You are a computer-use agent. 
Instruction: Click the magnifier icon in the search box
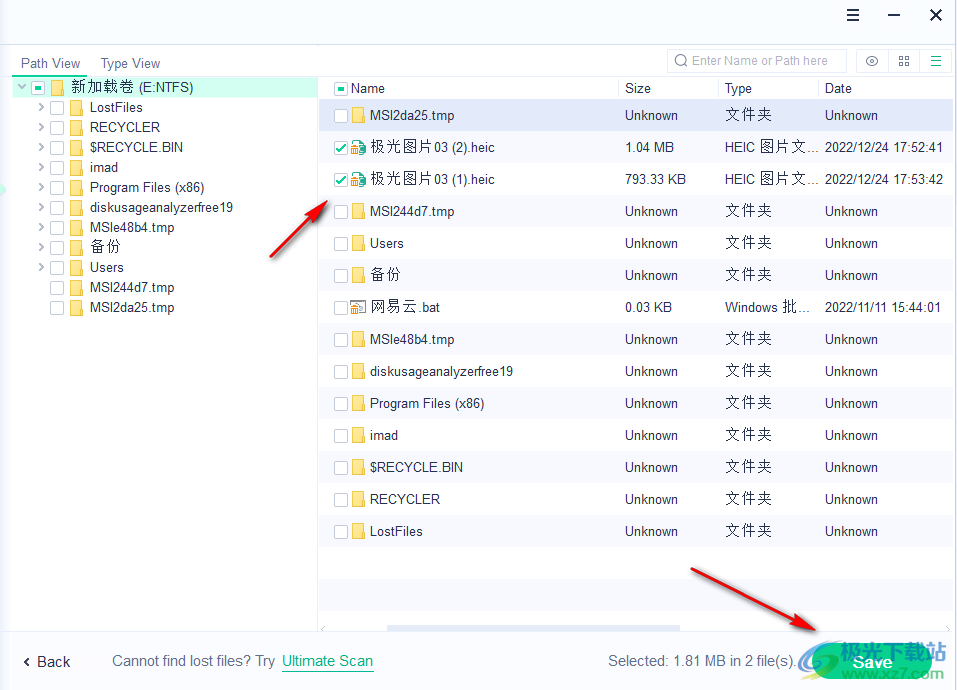[681, 60]
